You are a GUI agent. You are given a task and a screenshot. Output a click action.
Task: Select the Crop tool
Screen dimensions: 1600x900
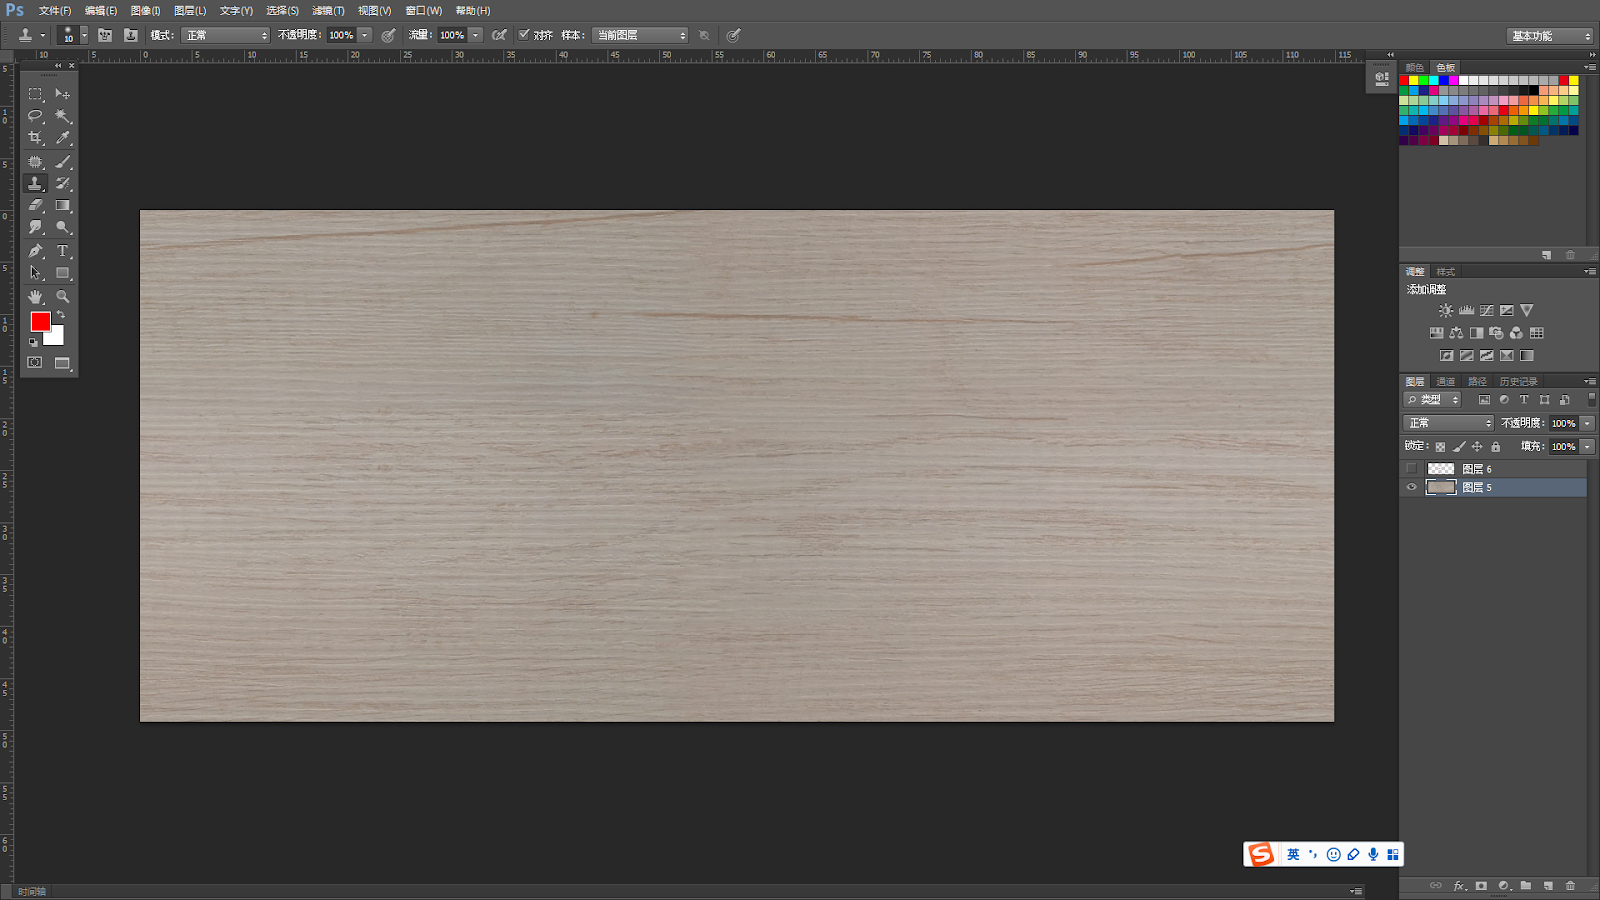coord(35,138)
